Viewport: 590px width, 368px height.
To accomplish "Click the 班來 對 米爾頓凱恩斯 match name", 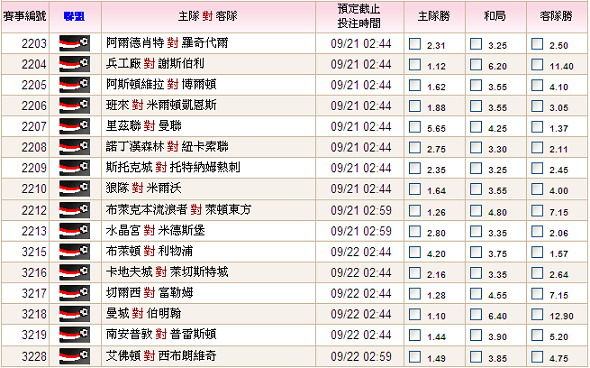I will coord(161,105).
